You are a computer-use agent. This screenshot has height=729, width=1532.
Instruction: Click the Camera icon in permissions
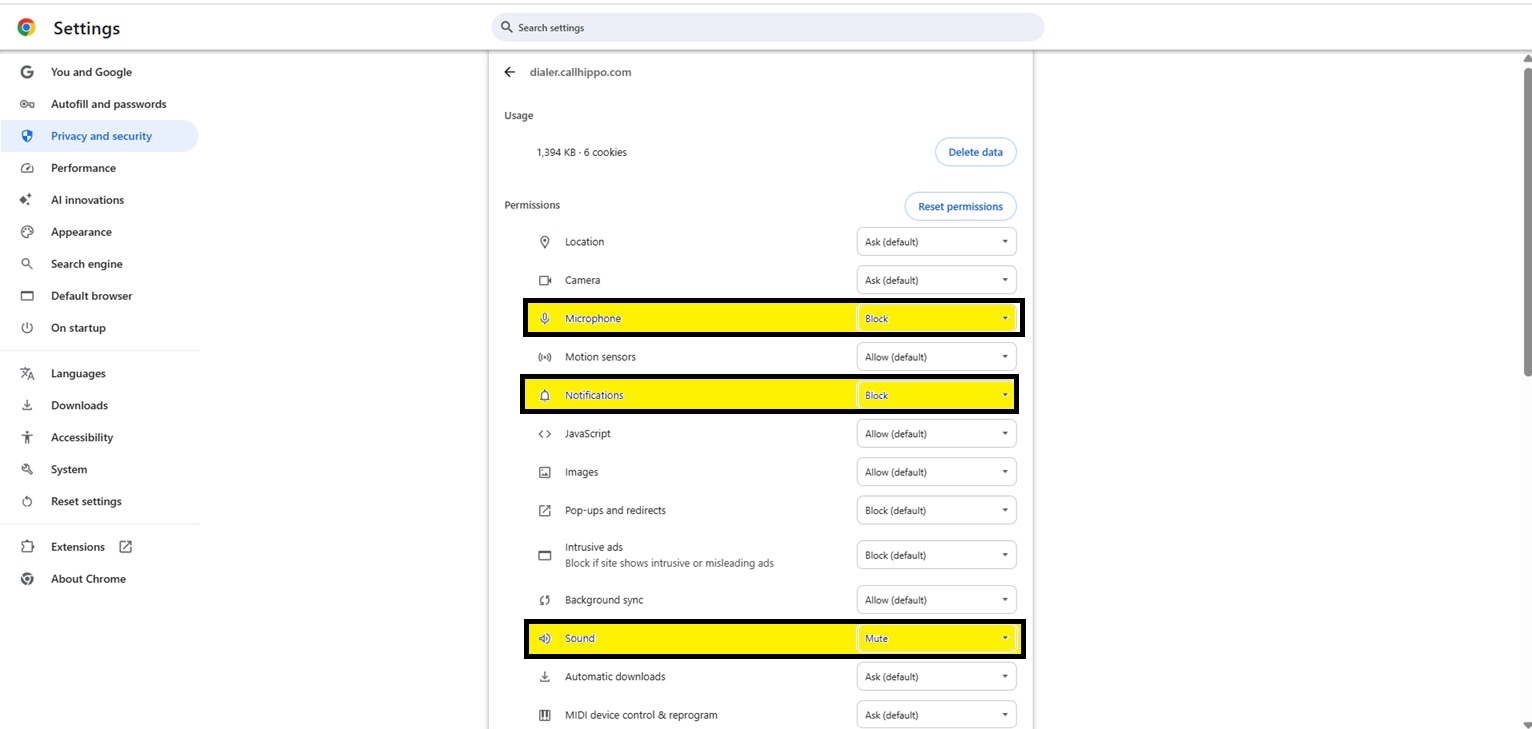pos(545,280)
